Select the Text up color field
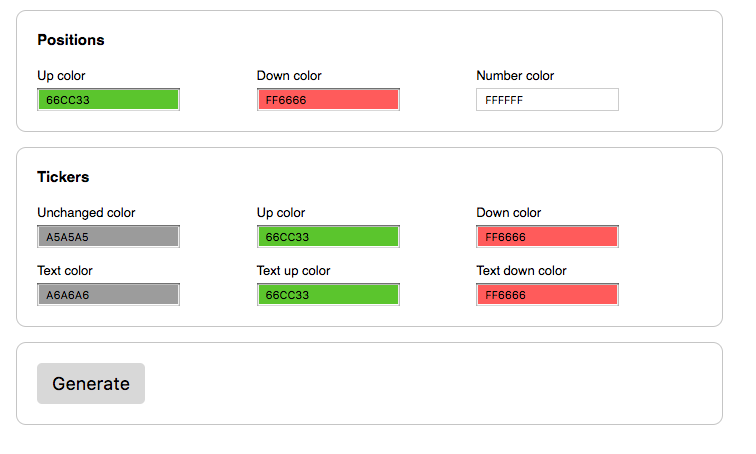This screenshot has width=756, height=454. pos(328,294)
